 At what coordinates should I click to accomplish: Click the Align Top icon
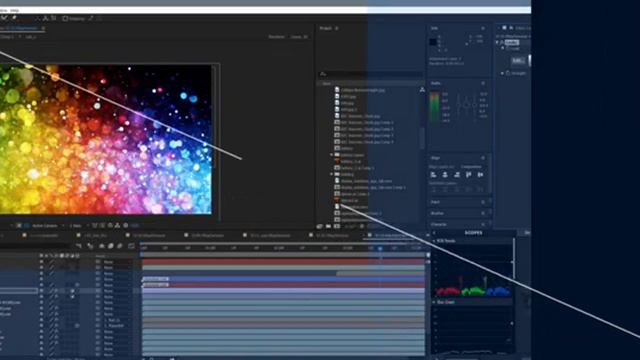469,175
